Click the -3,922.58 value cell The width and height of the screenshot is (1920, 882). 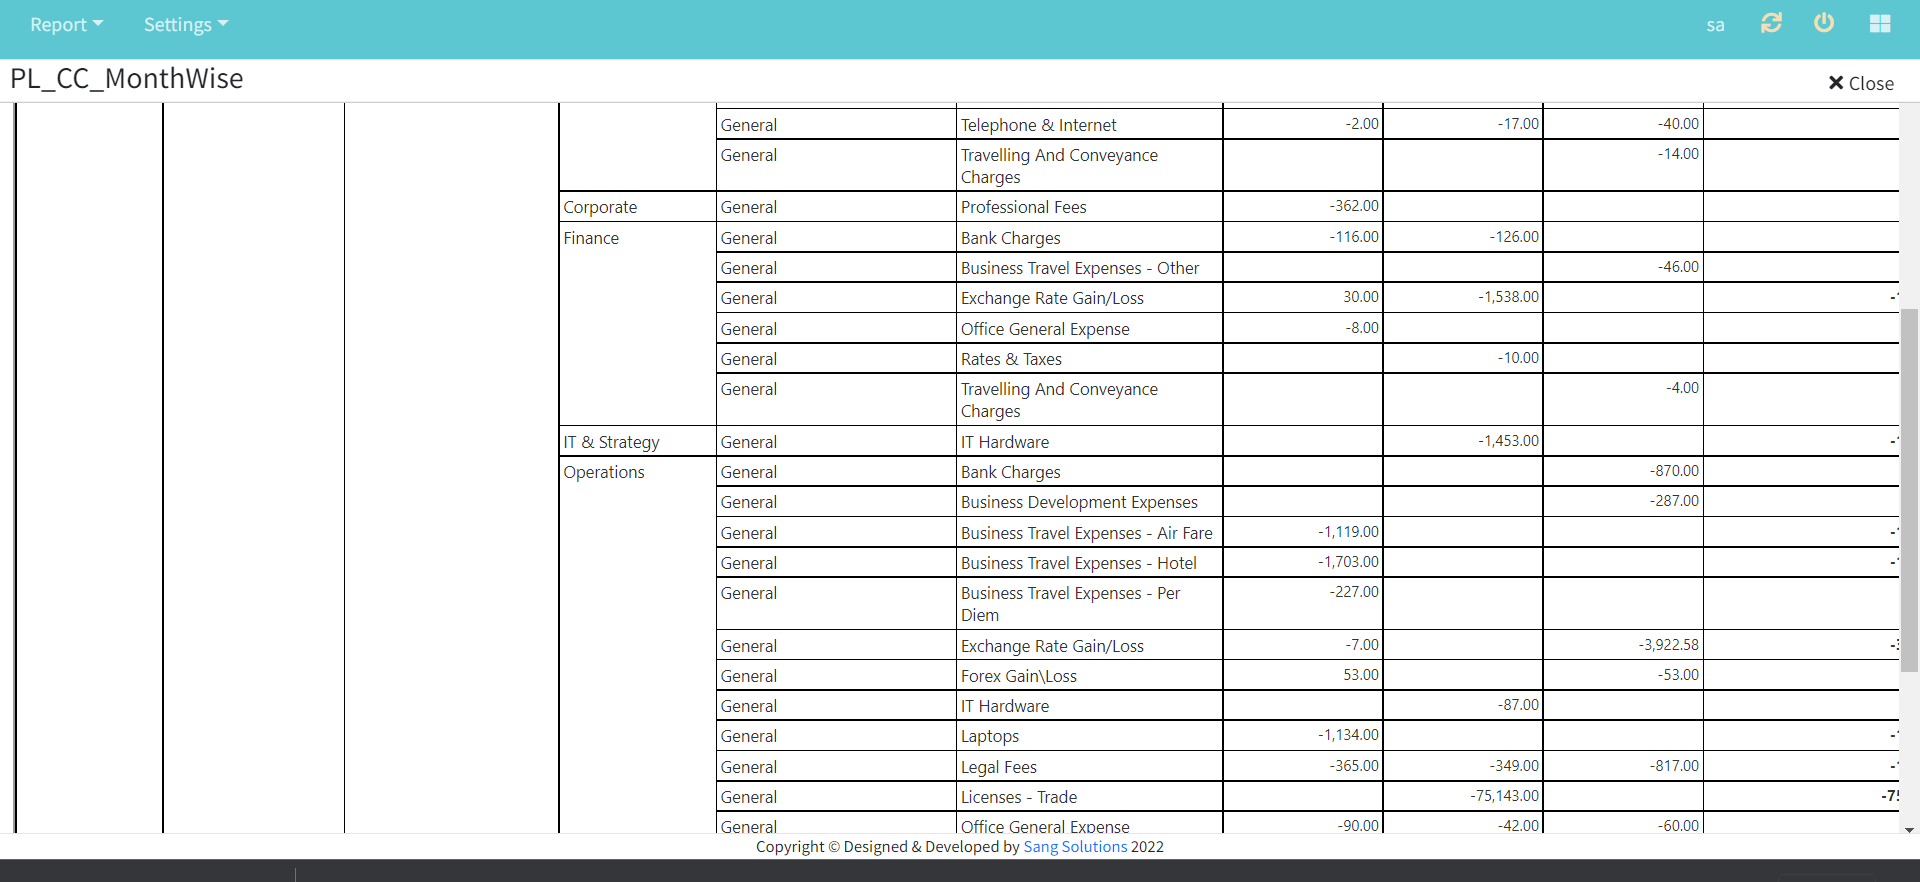[x=1668, y=645]
